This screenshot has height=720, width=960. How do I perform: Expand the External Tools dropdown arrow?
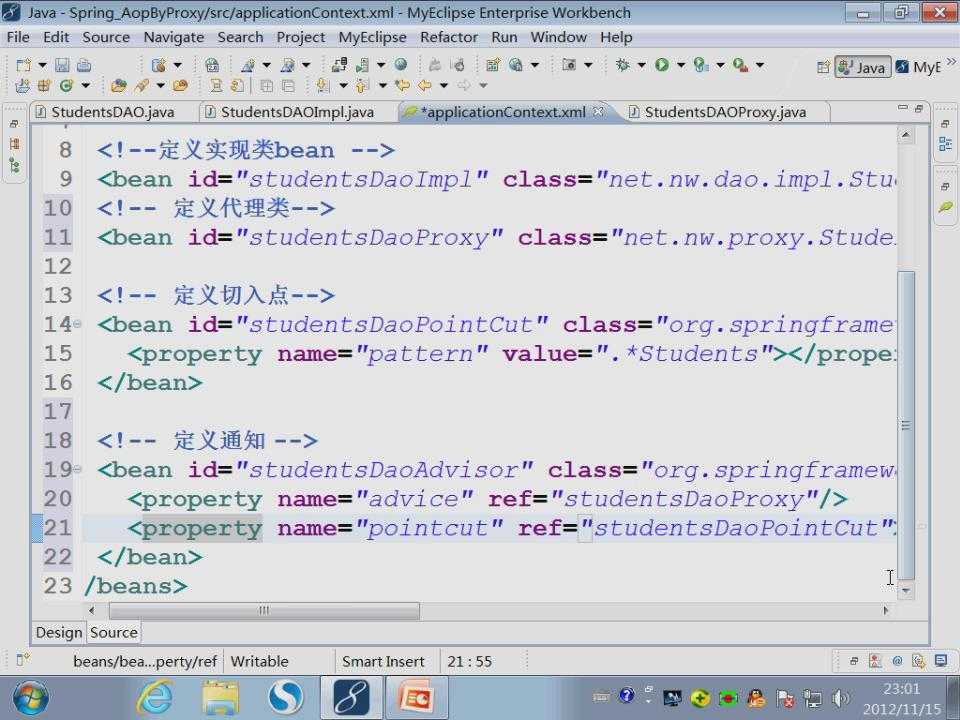760,64
